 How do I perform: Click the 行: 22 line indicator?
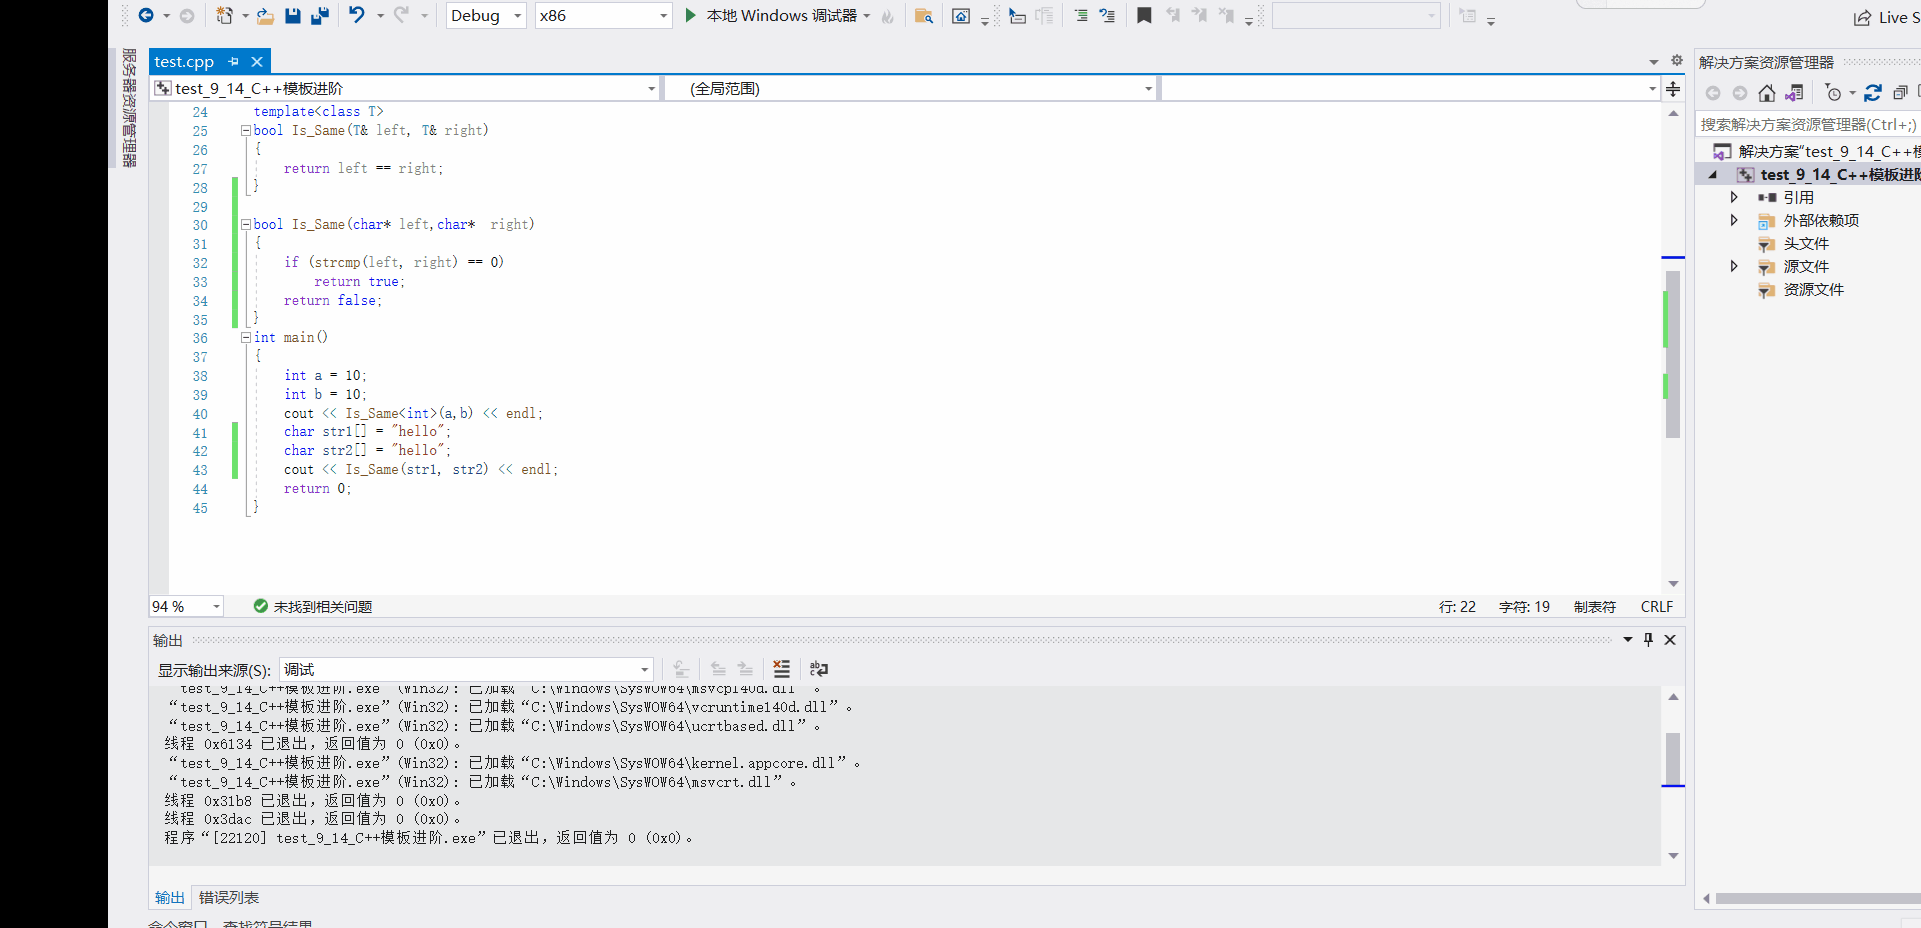pyautogui.click(x=1457, y=606)
